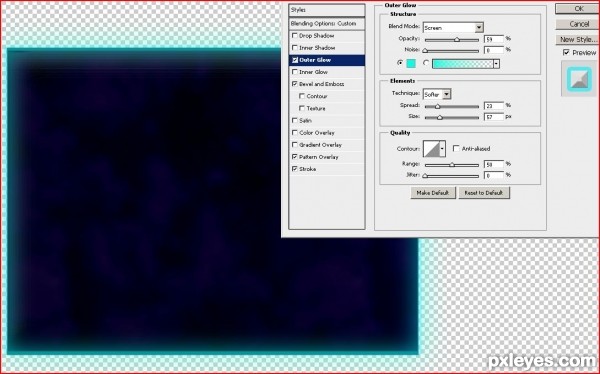Image resolution: width=600 pixels, height=374 pixels.
Task: Click the Cancel button
Action: pos(578,24)
